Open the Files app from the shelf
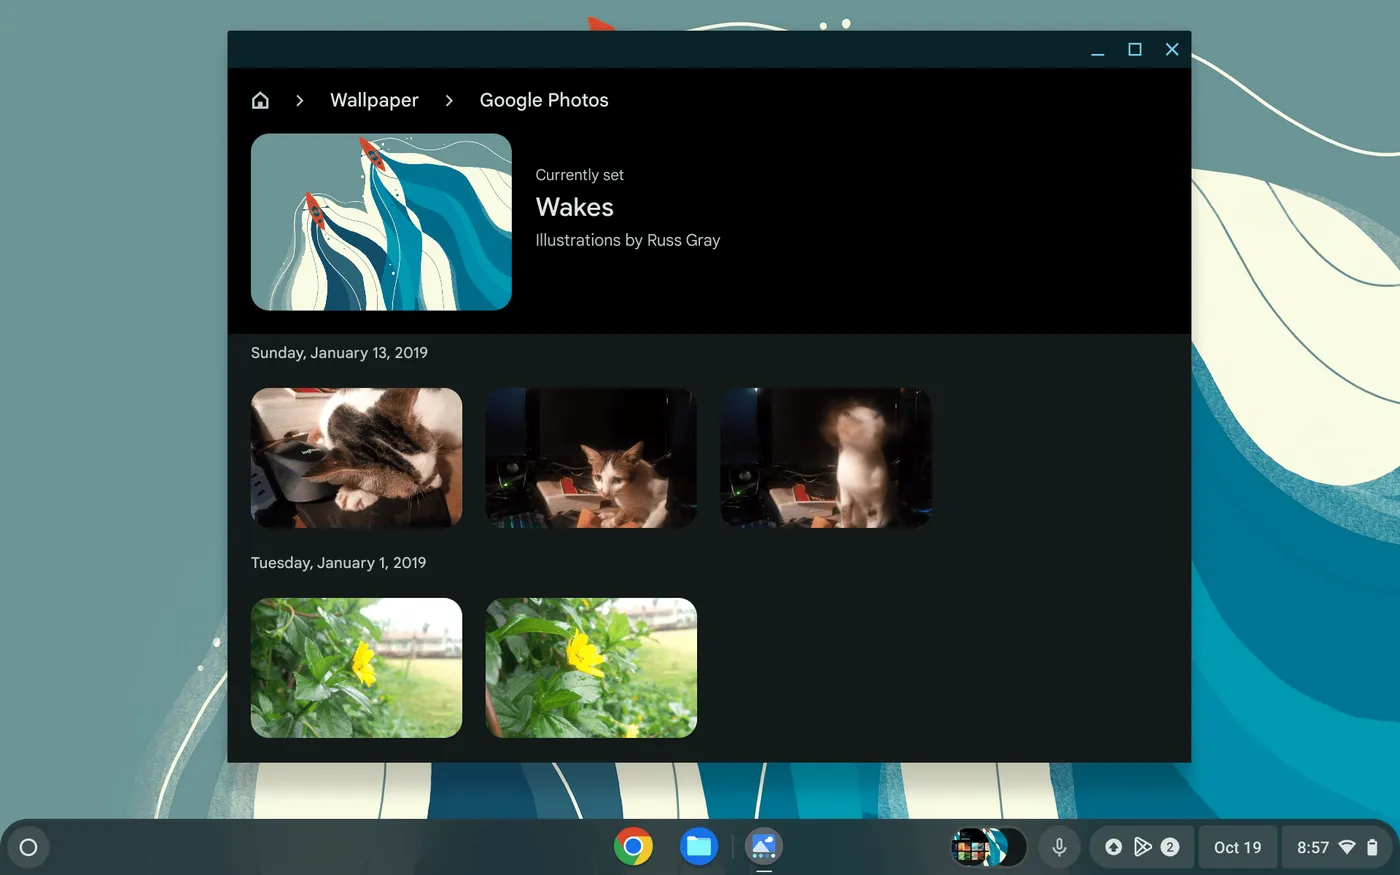 coord(699,847)
